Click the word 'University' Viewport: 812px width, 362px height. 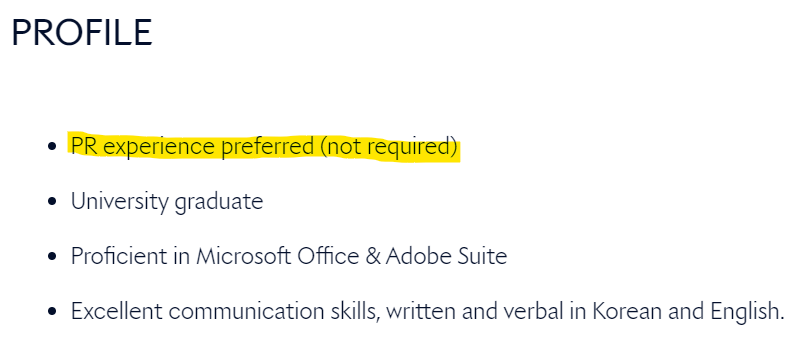(x=120, y=202)
